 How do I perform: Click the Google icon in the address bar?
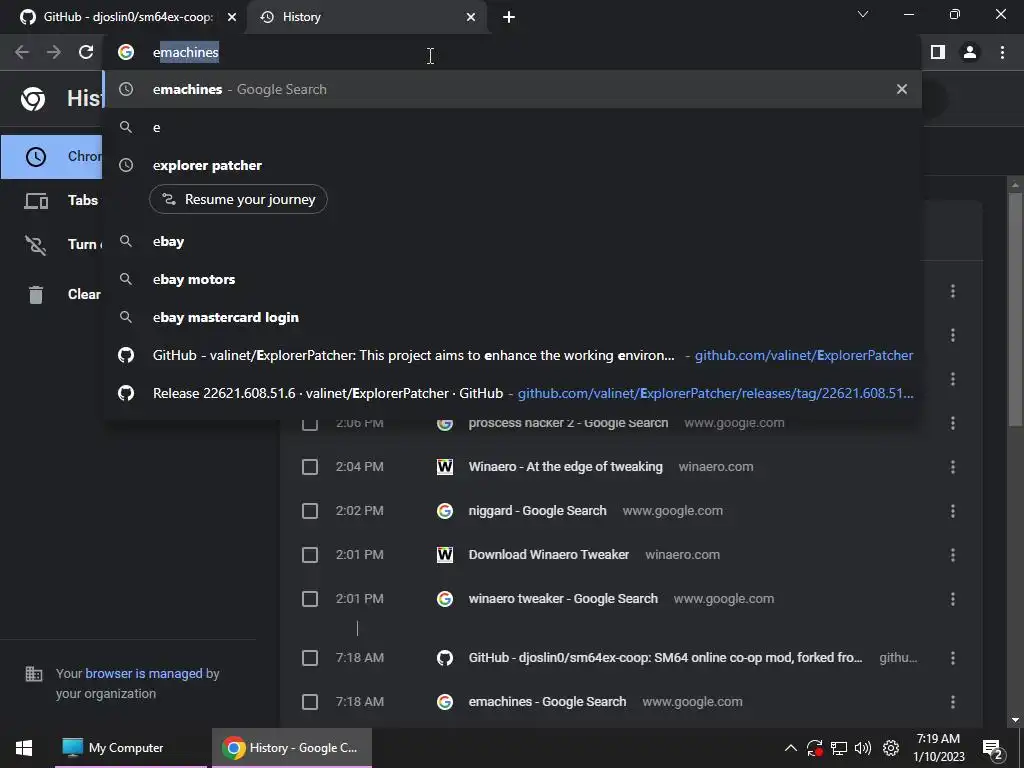(x=126, y=52)
